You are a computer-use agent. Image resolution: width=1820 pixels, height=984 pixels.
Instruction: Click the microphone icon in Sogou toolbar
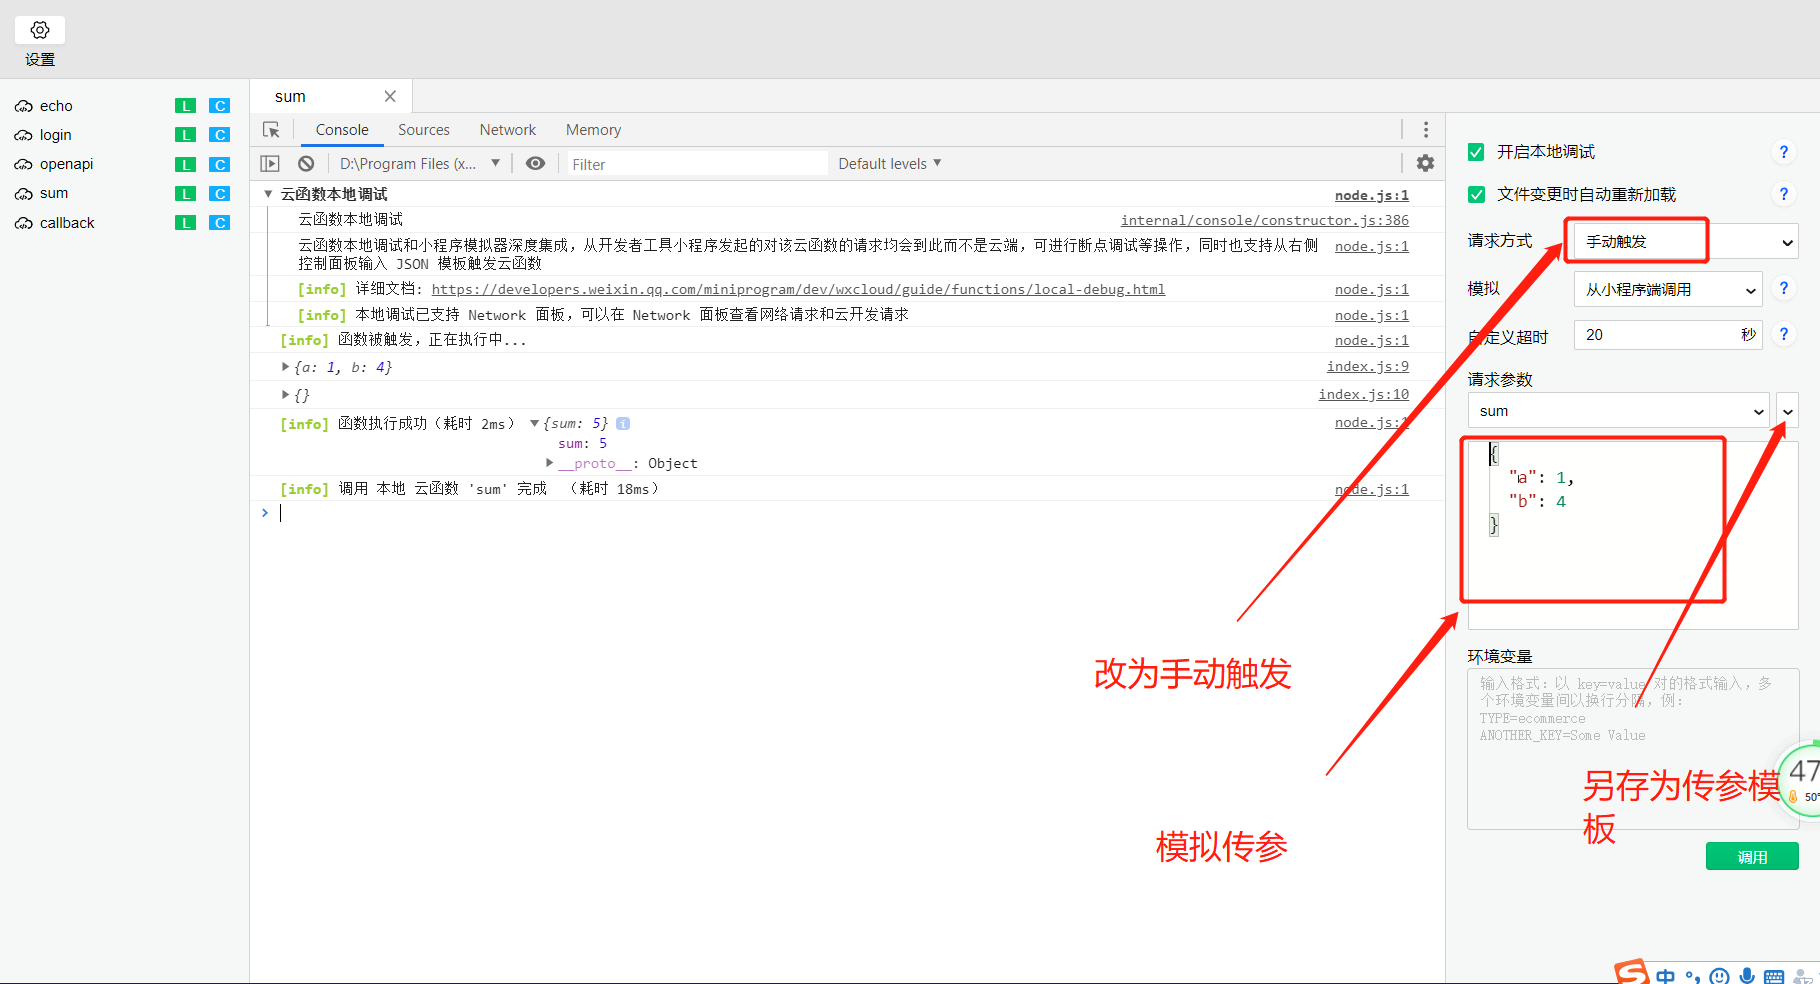click(1747, 976)
